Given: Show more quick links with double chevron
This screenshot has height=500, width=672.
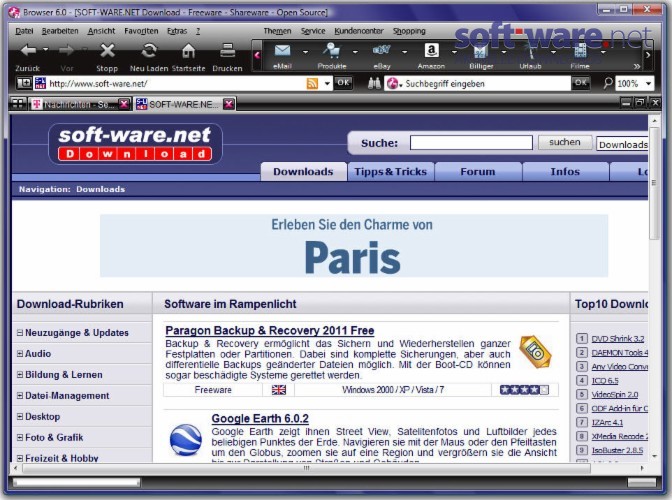Looking at the screenshot, I should 637,66.
